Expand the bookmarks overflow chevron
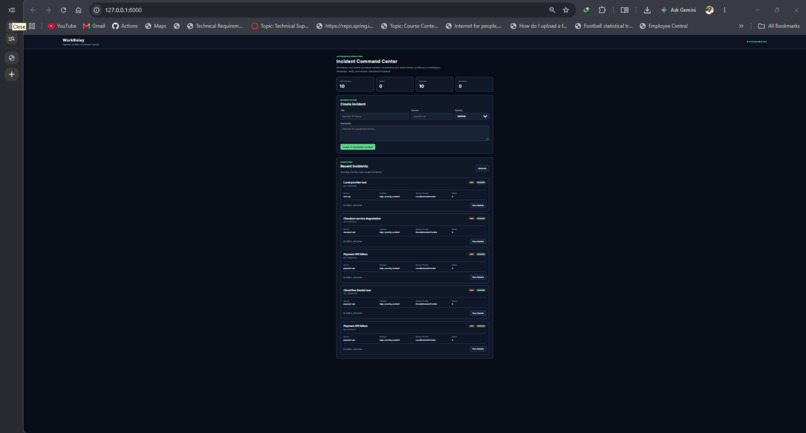 (741, 26)
